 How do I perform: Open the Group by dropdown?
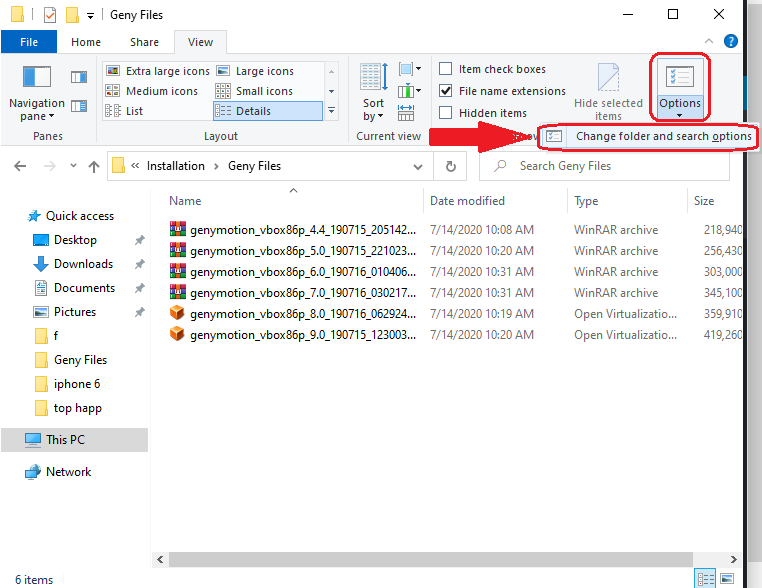click(409, 69)
